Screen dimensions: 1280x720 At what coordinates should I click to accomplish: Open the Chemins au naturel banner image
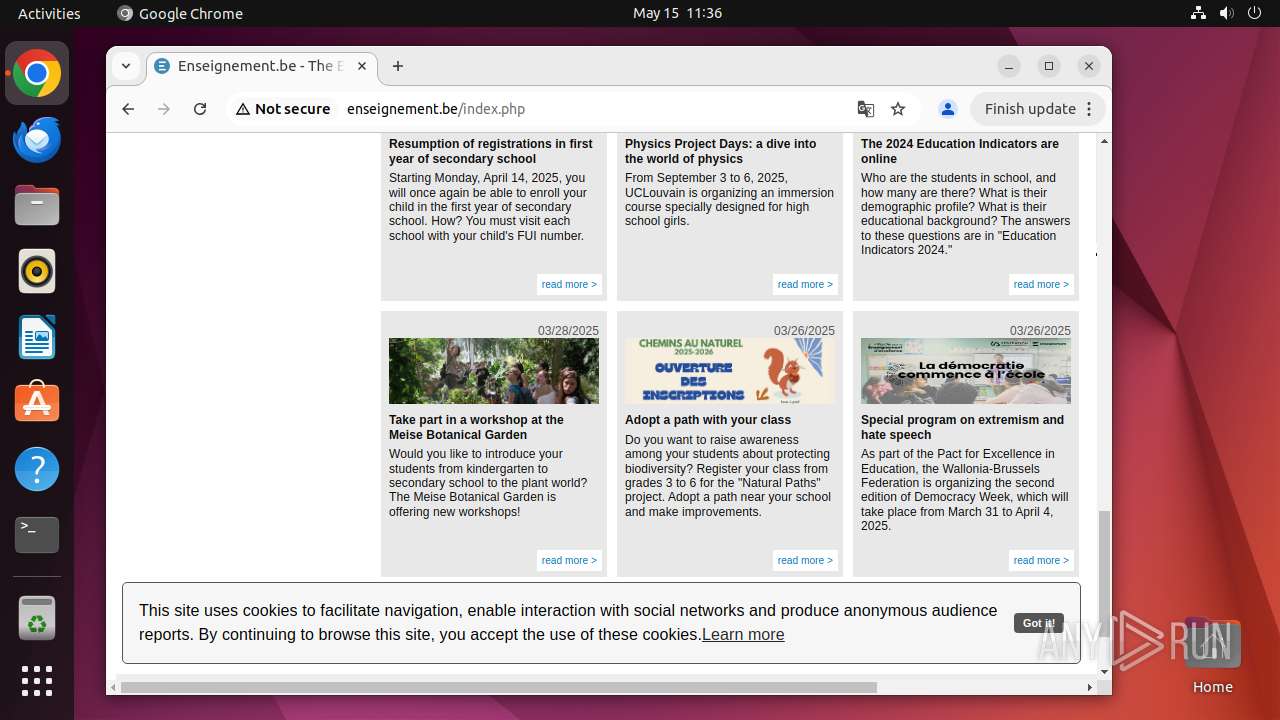coord(730,371)
